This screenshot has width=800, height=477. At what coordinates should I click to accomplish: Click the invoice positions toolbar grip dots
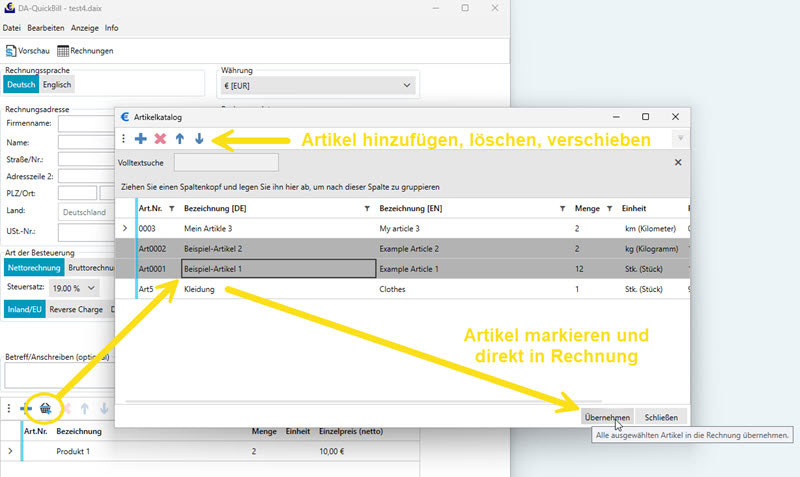[x=9, y=408]
